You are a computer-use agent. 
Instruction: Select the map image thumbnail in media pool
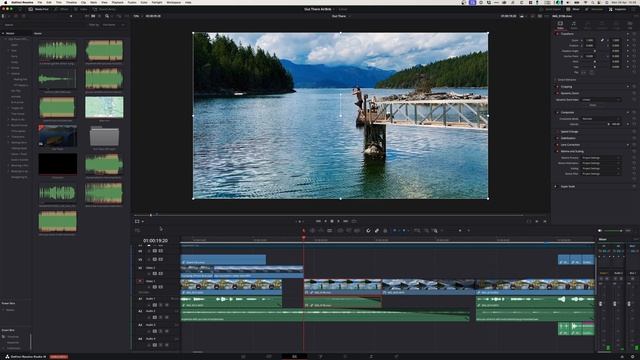tap(104, 107)
